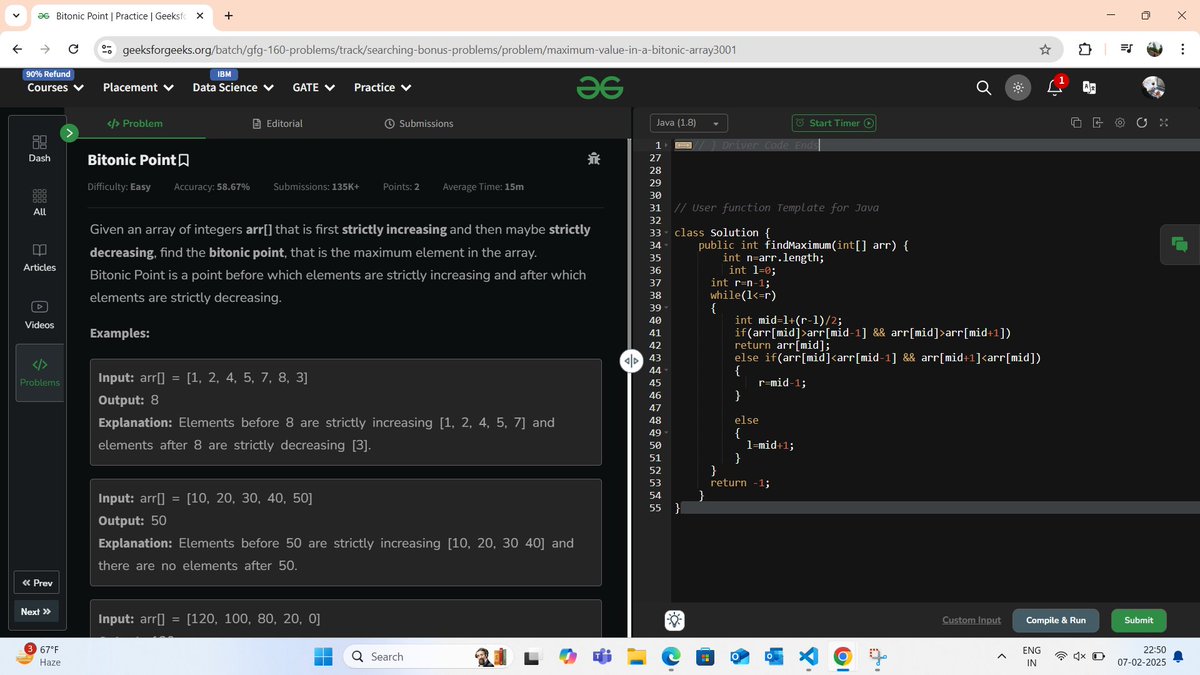This screenshot has height=675, width=1200.
Task: Go back in the browser
Action: 18,49
